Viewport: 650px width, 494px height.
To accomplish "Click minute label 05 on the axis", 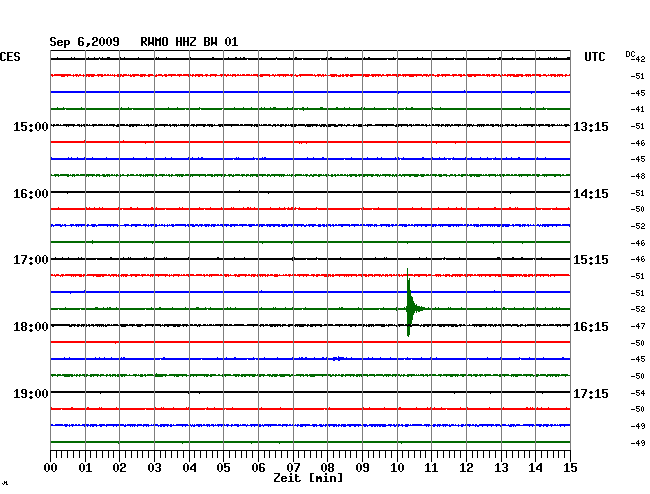I will (223, 468).
